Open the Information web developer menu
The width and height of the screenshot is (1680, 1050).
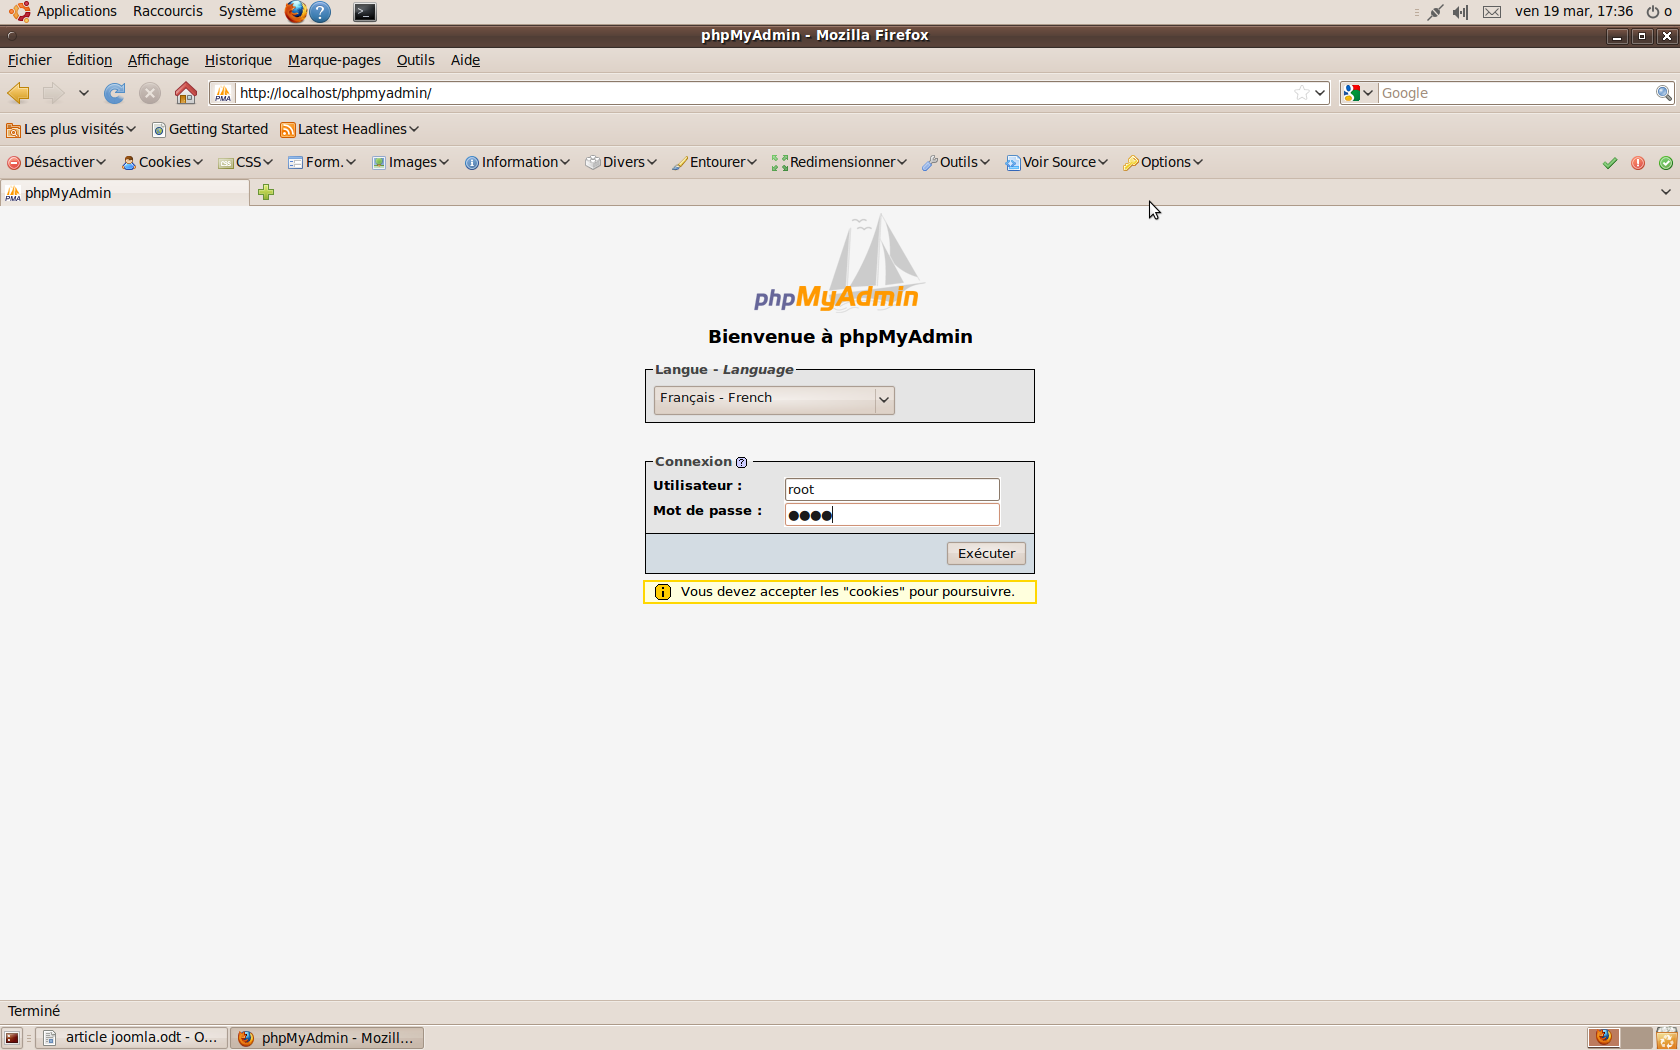[x=517, y=162]
